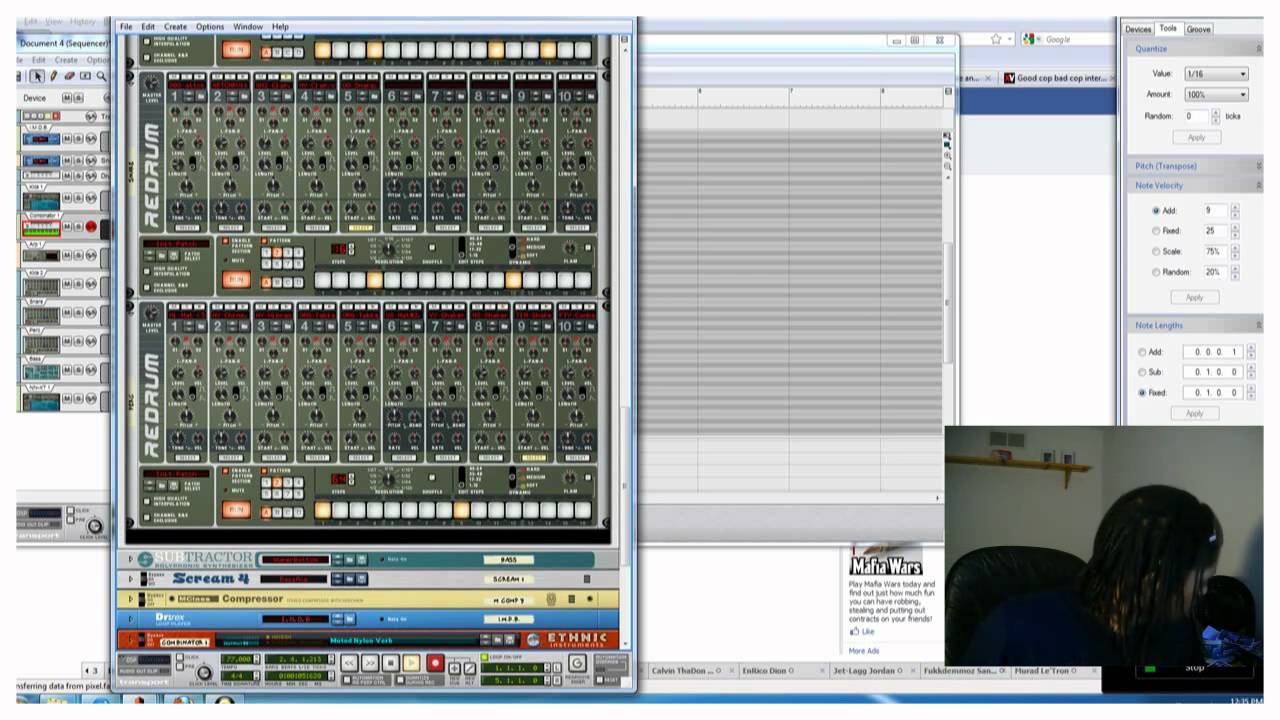Viewport: 1280px width, 720px height.
Task: Select the Add radio button under Note Velocity
Action: coord(1156,211)
